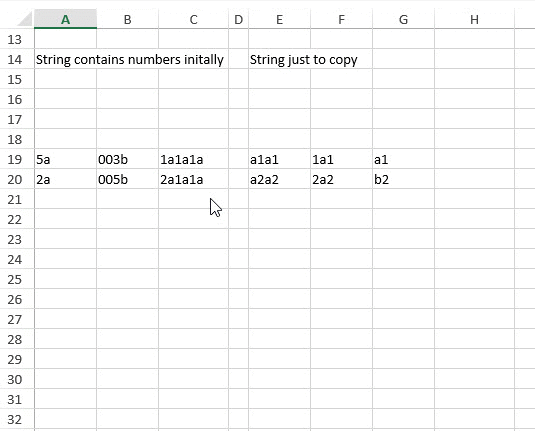The height and width of the screenshot is (431, 535).
Task: Select cell with value 1a1a1a
Action: click(193, 159)
